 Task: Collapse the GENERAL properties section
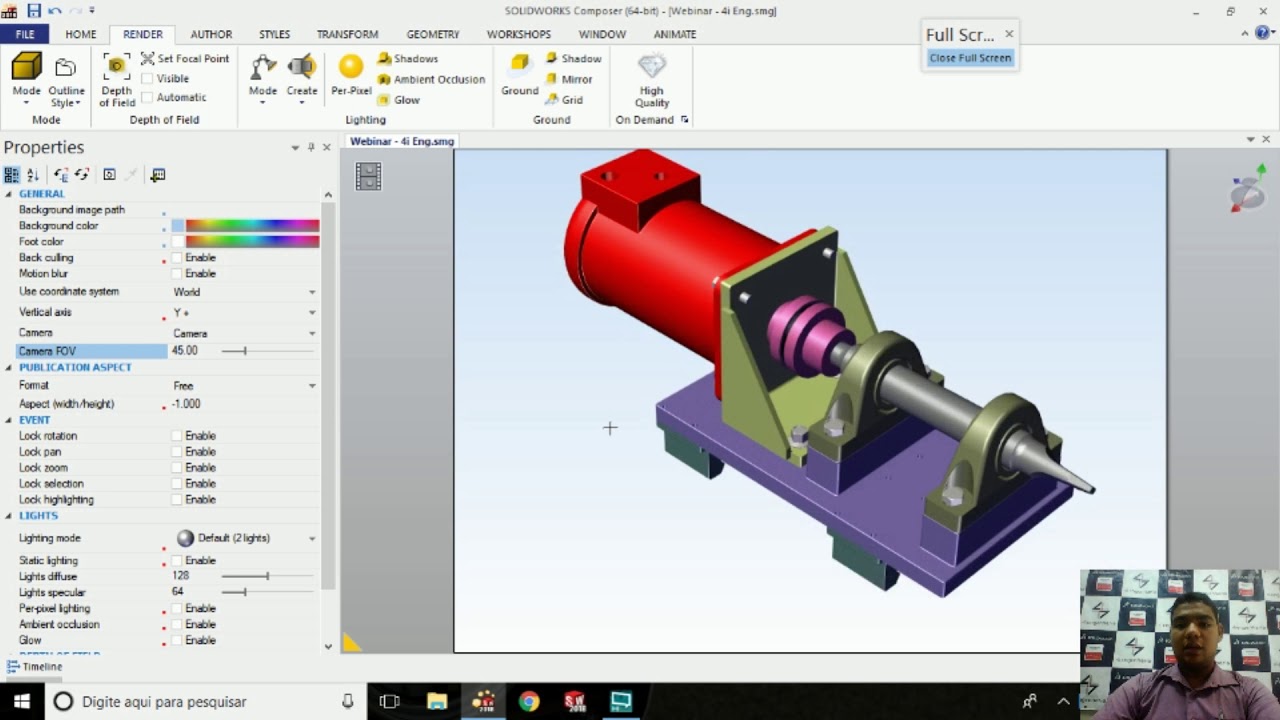coord(9,194)
